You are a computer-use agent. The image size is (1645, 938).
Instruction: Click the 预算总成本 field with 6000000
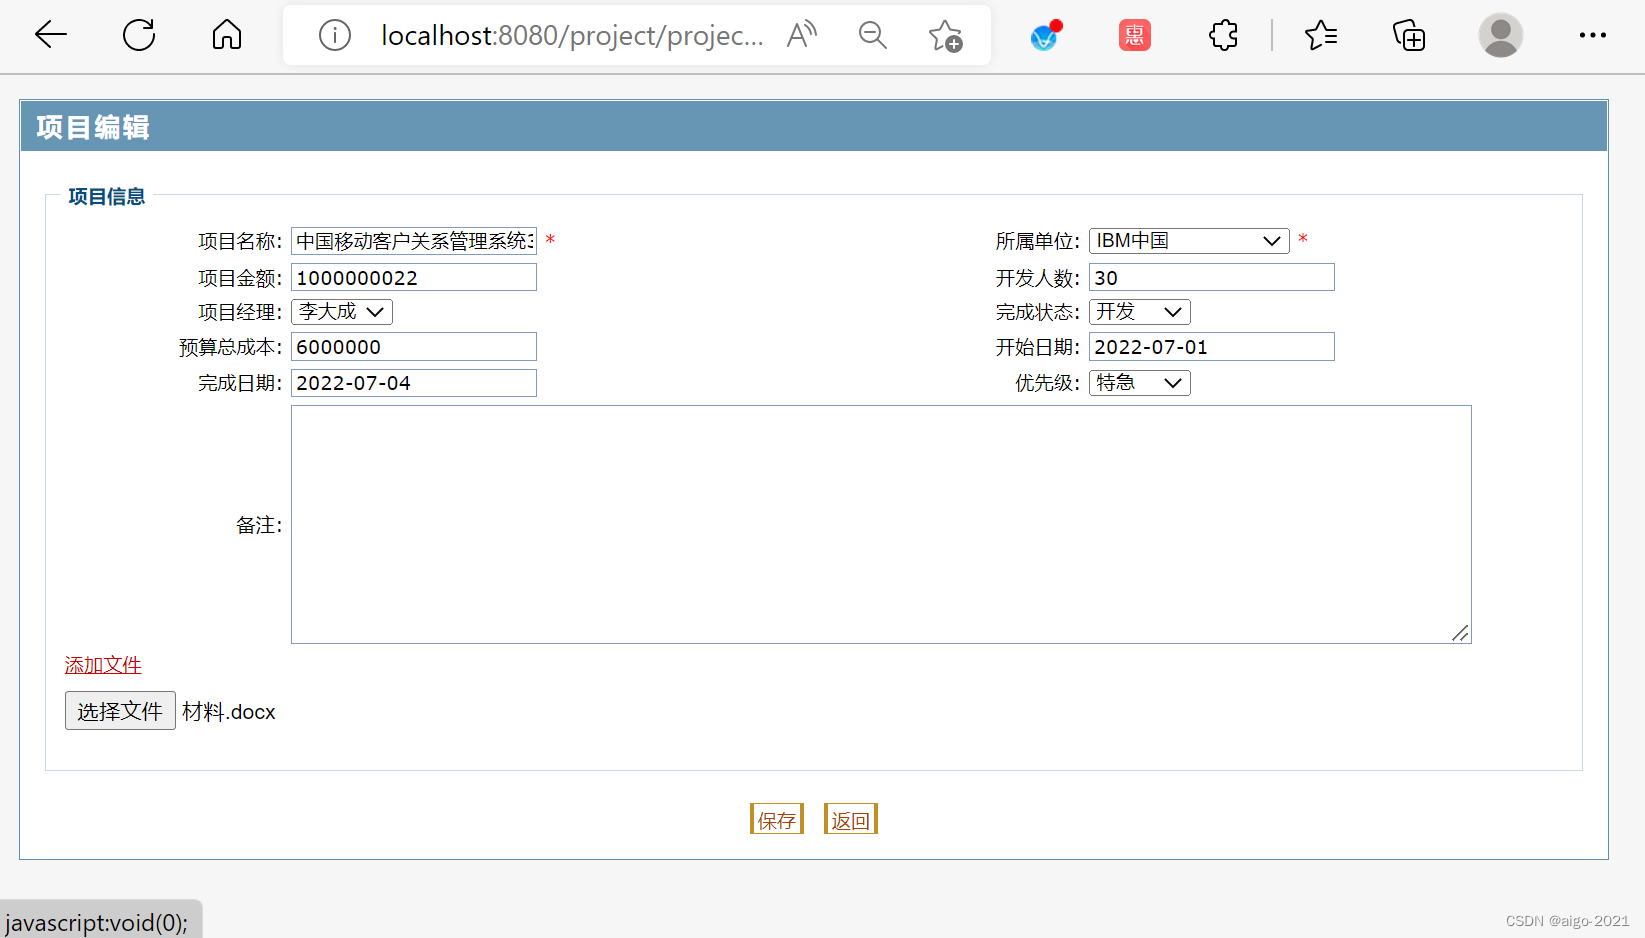click(x=414, y=347)
